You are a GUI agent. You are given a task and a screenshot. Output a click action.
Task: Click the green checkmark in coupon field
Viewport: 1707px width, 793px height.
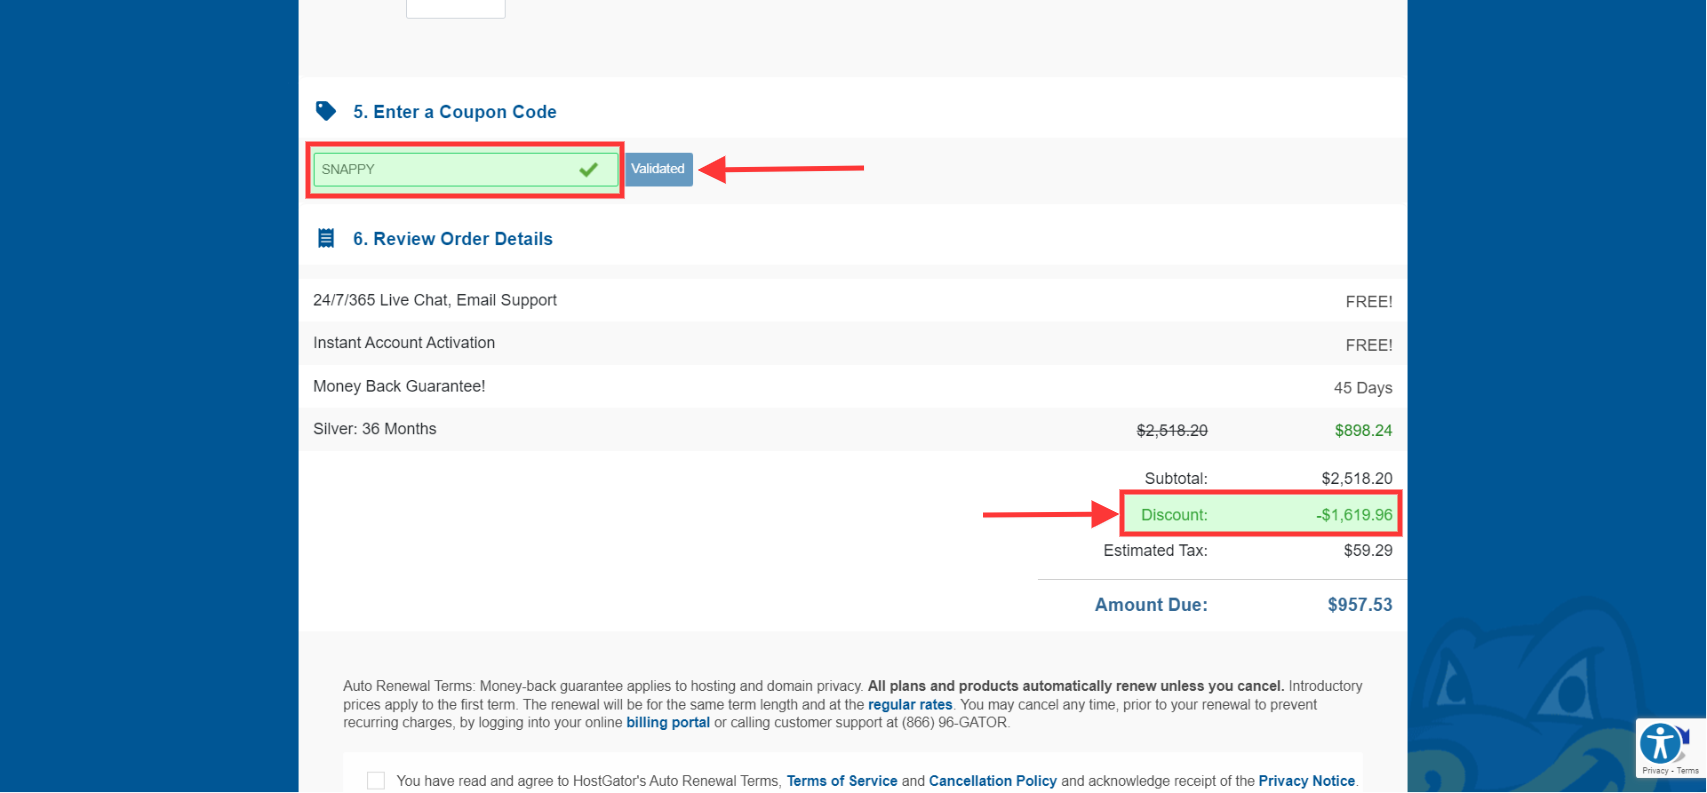[x=588, y=170]
